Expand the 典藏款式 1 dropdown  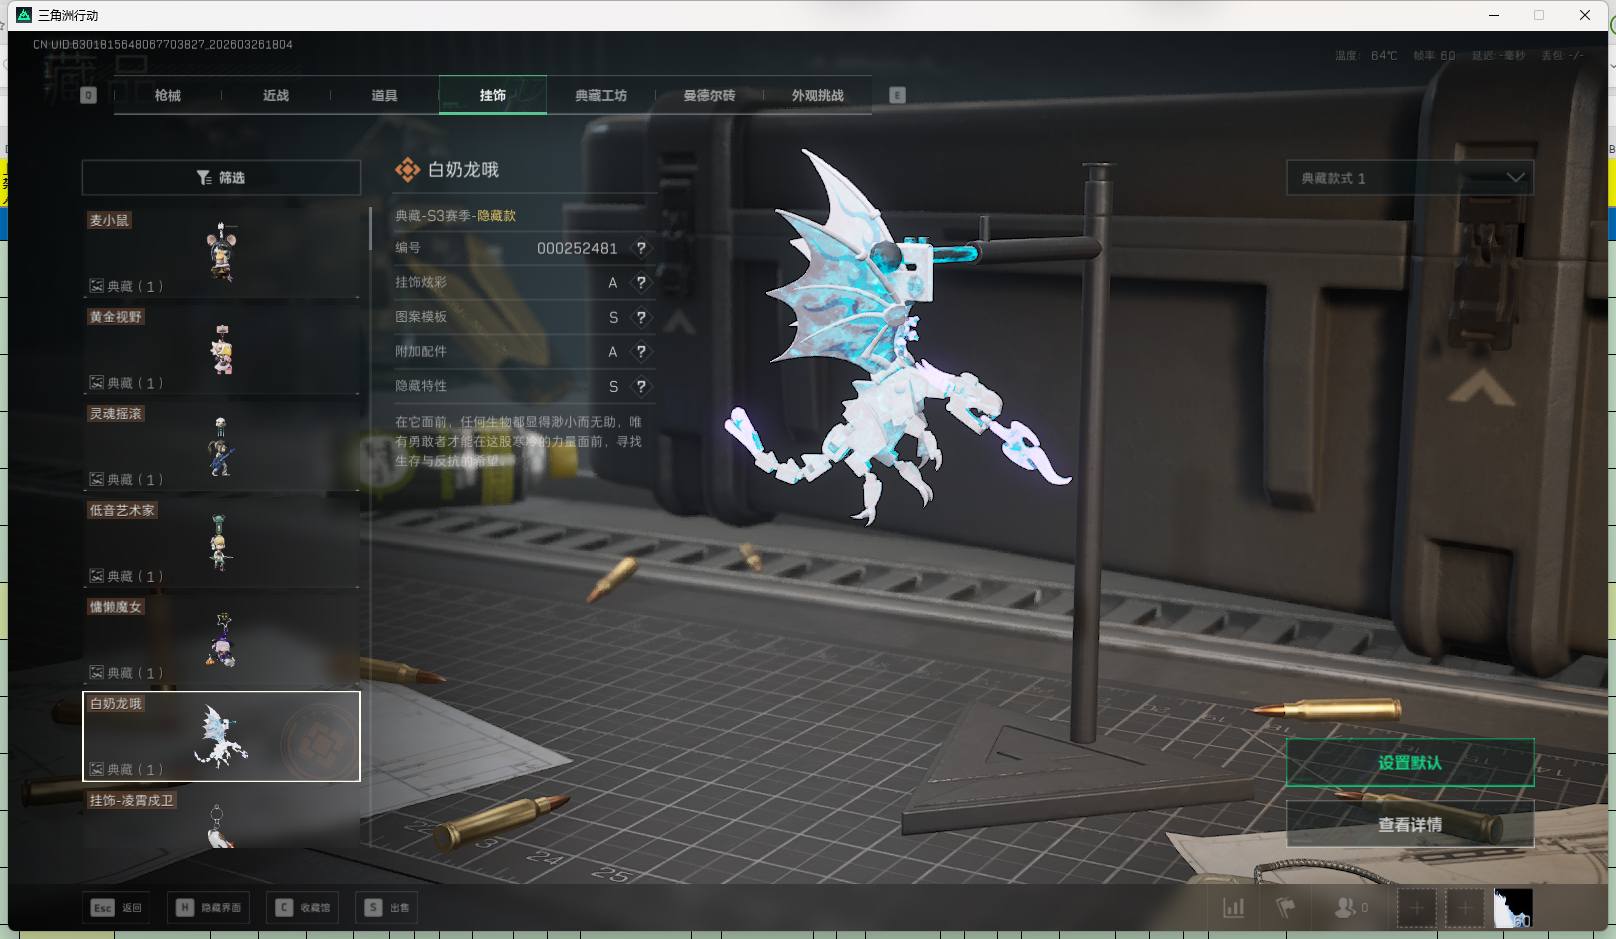(1409, 178)
